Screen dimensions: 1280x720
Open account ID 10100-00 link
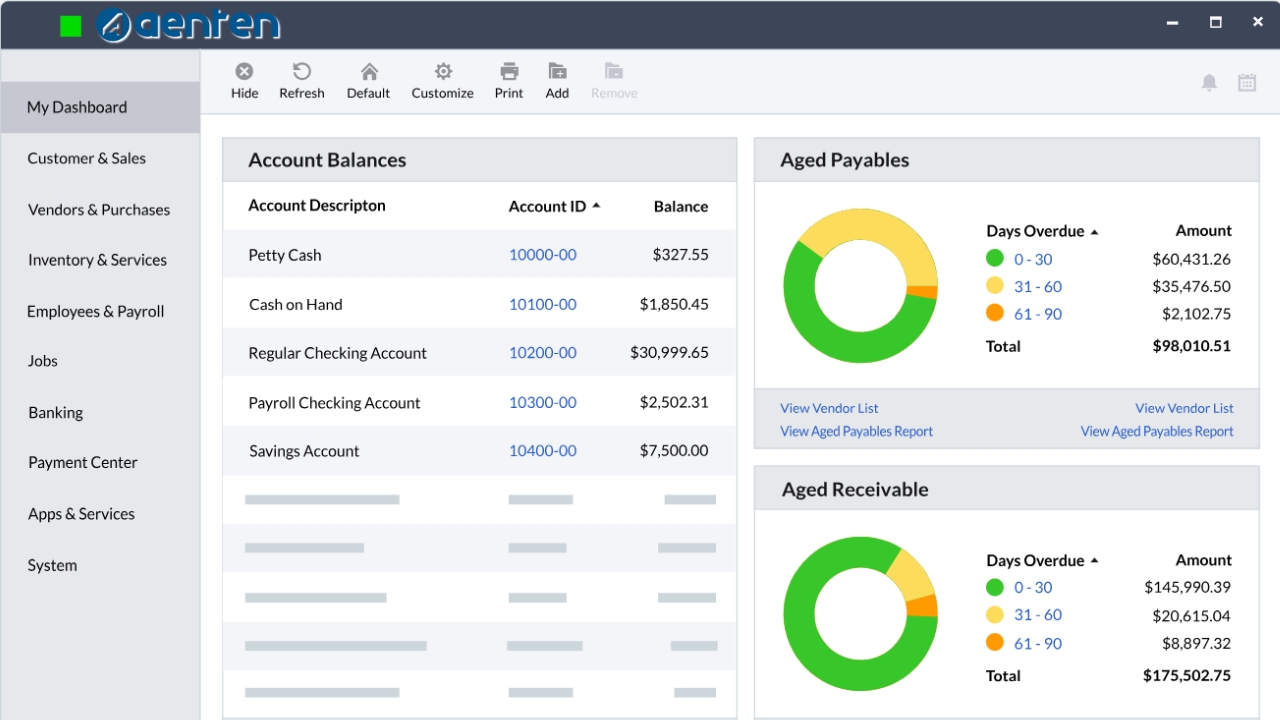(543, 304)
